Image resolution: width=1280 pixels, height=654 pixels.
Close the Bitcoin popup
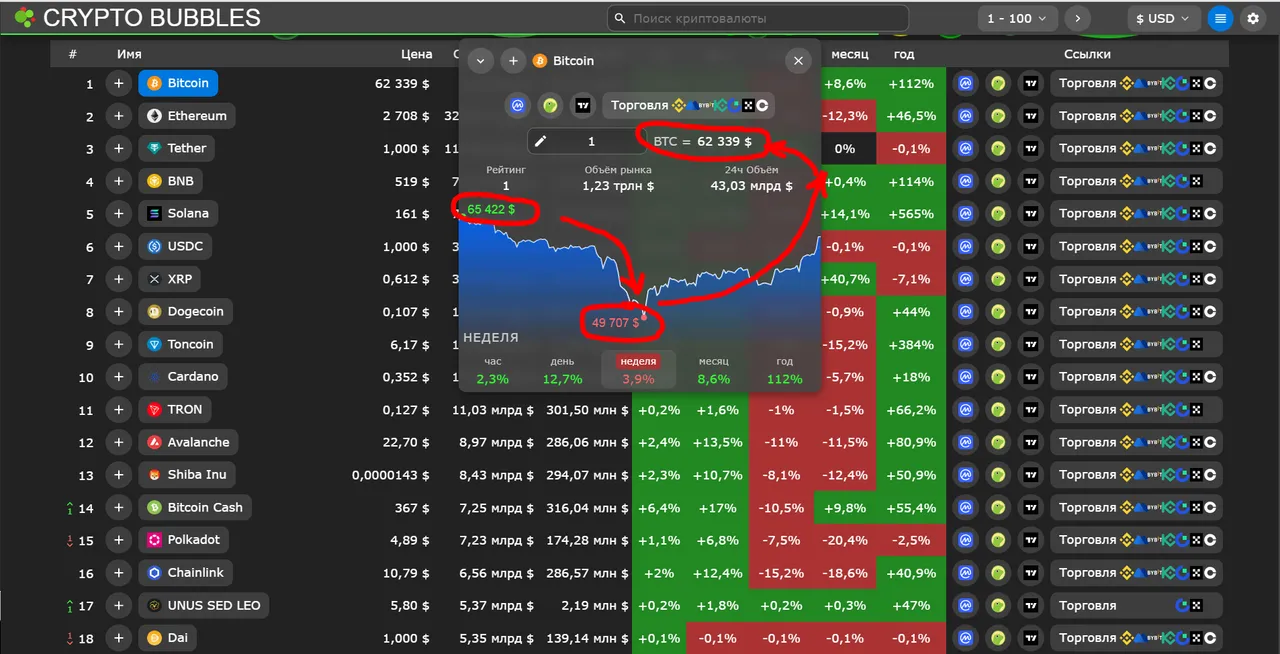798,61
